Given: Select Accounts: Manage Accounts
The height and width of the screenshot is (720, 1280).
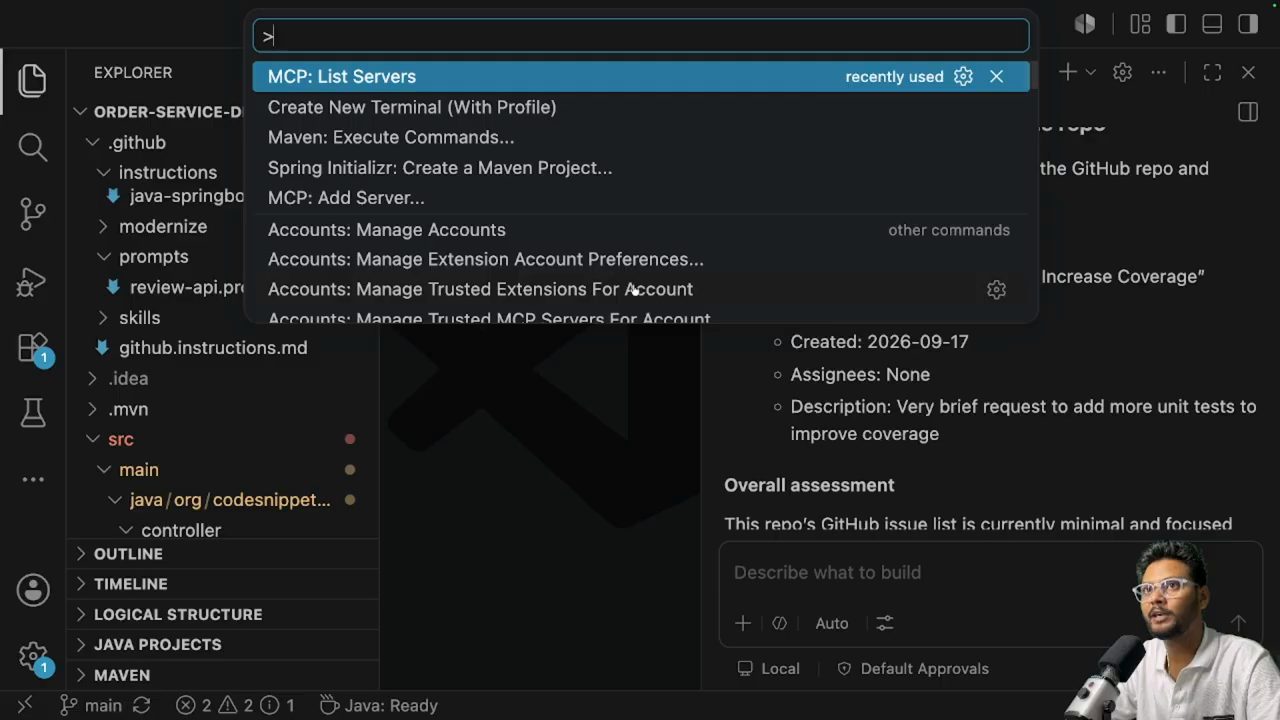Looking at the screenshot, I should tap(641, 230).
